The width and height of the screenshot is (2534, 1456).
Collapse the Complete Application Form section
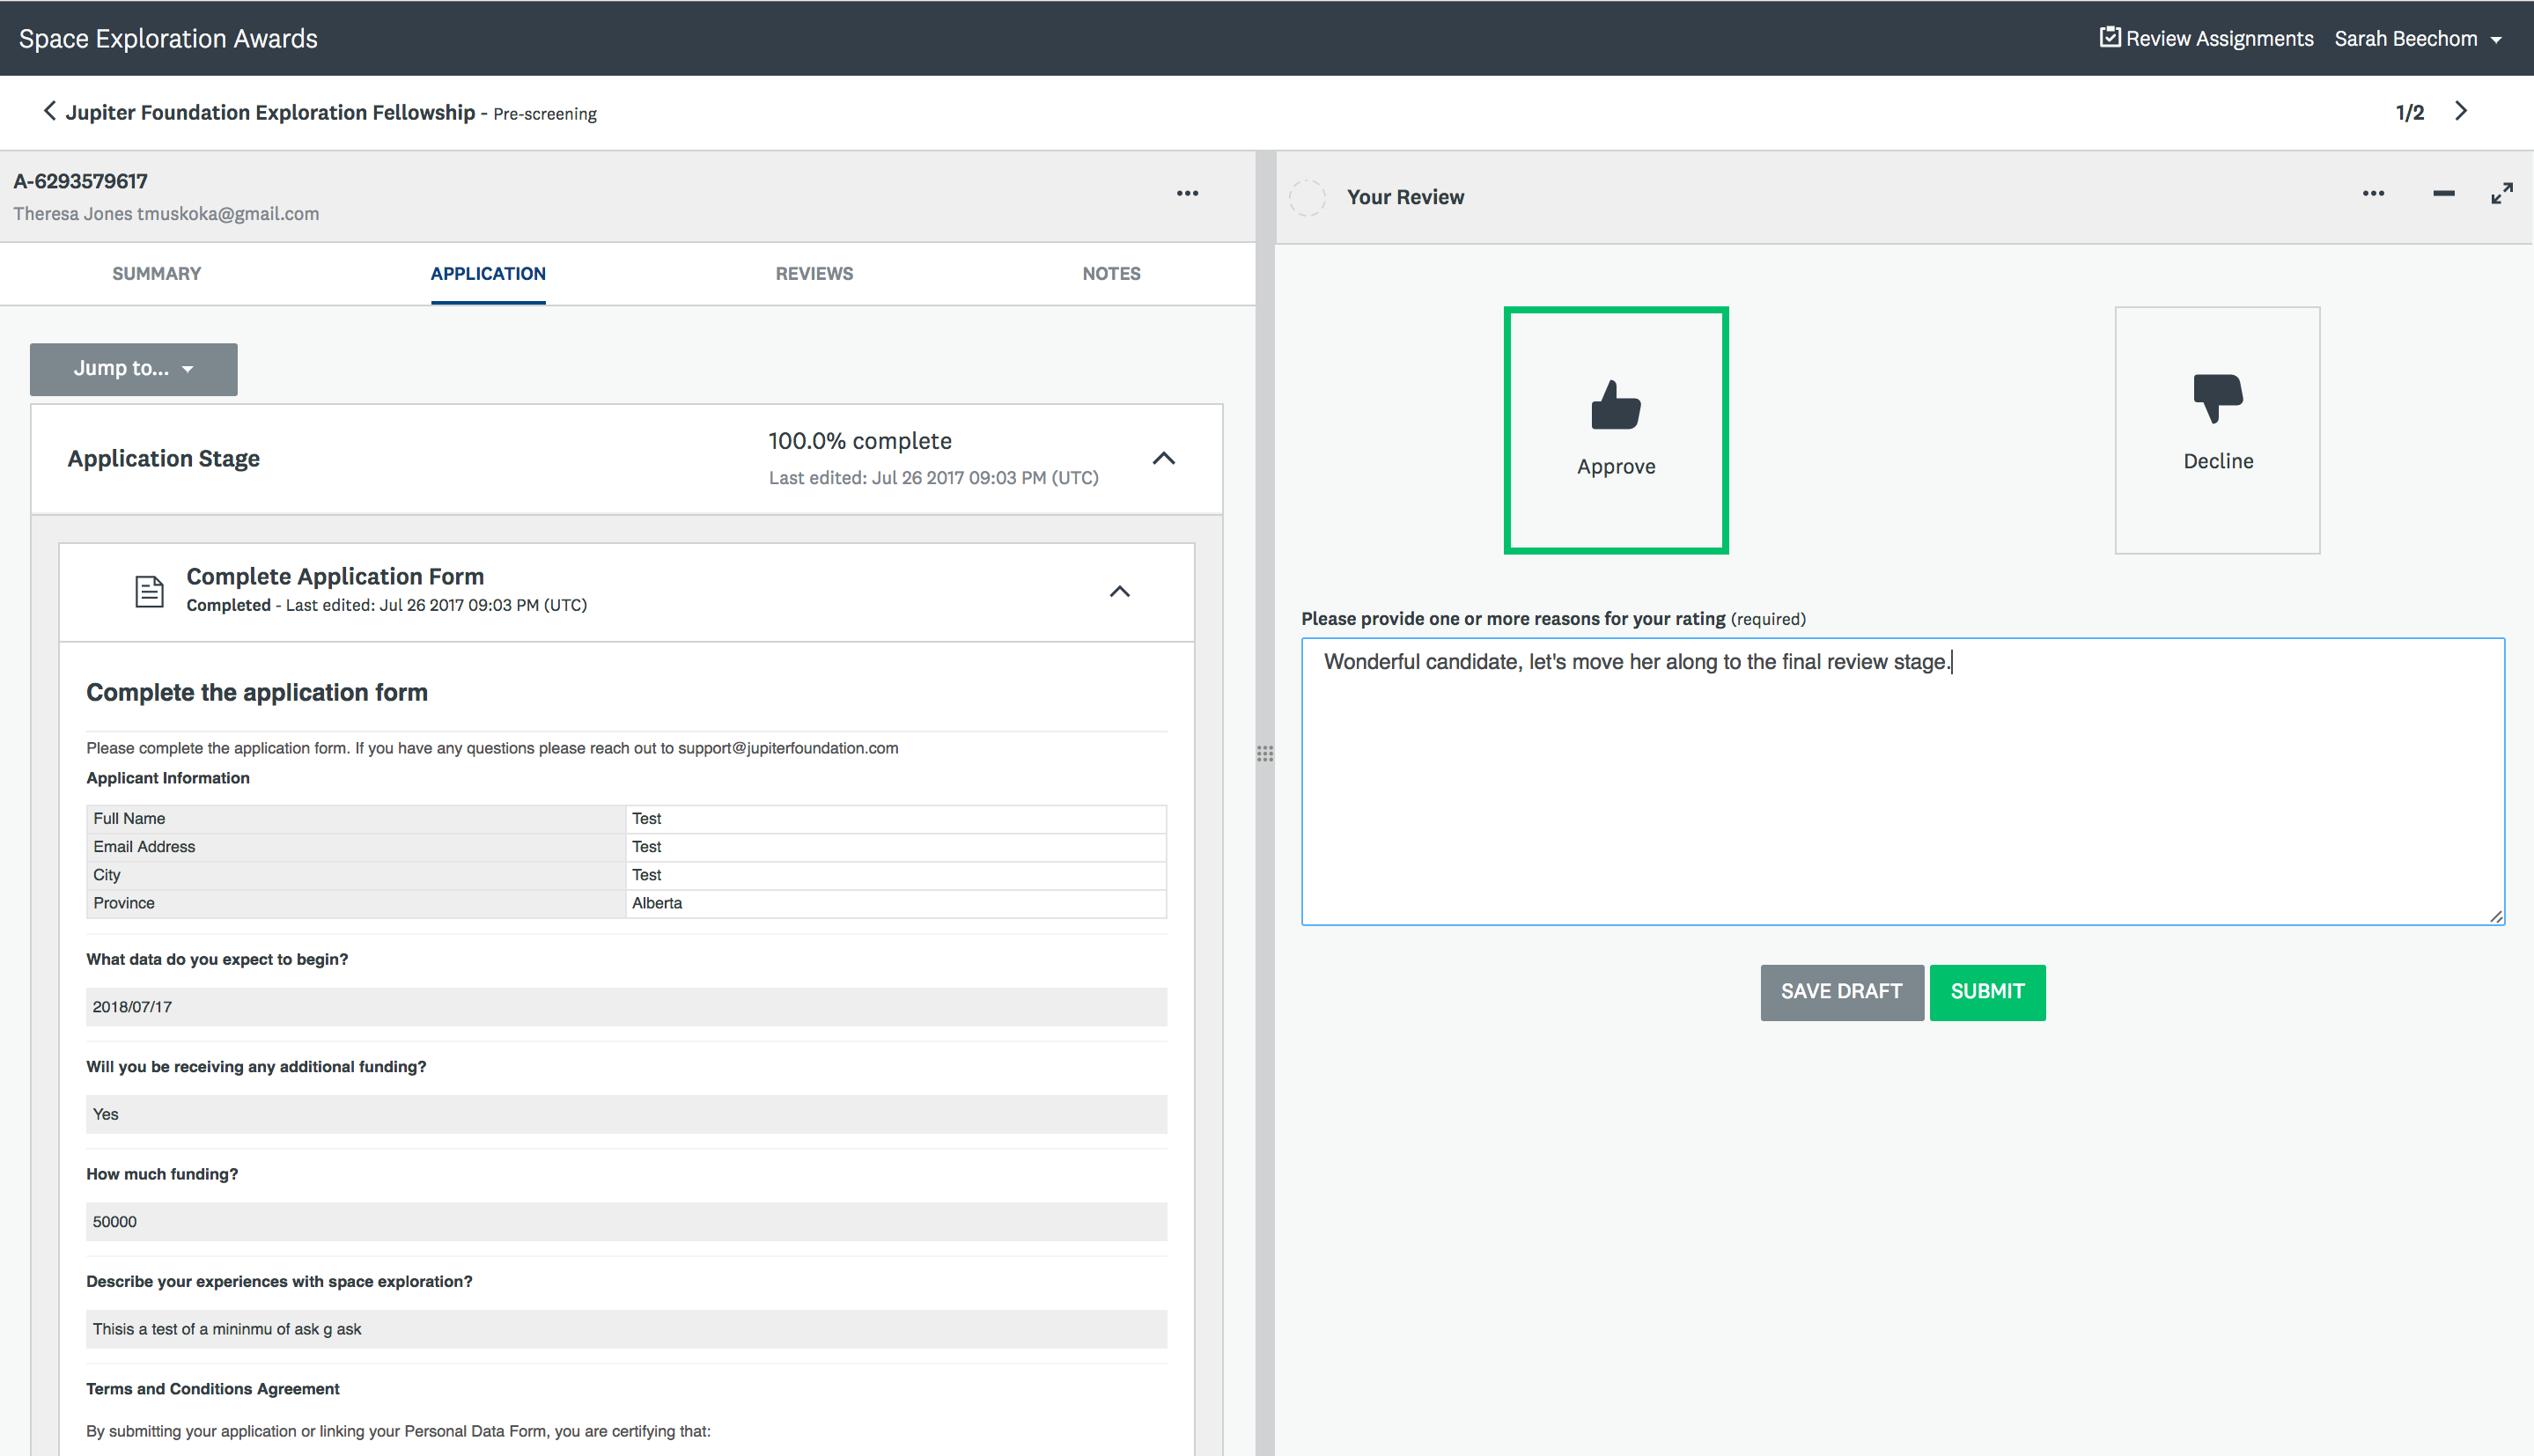click(1119, 592)
